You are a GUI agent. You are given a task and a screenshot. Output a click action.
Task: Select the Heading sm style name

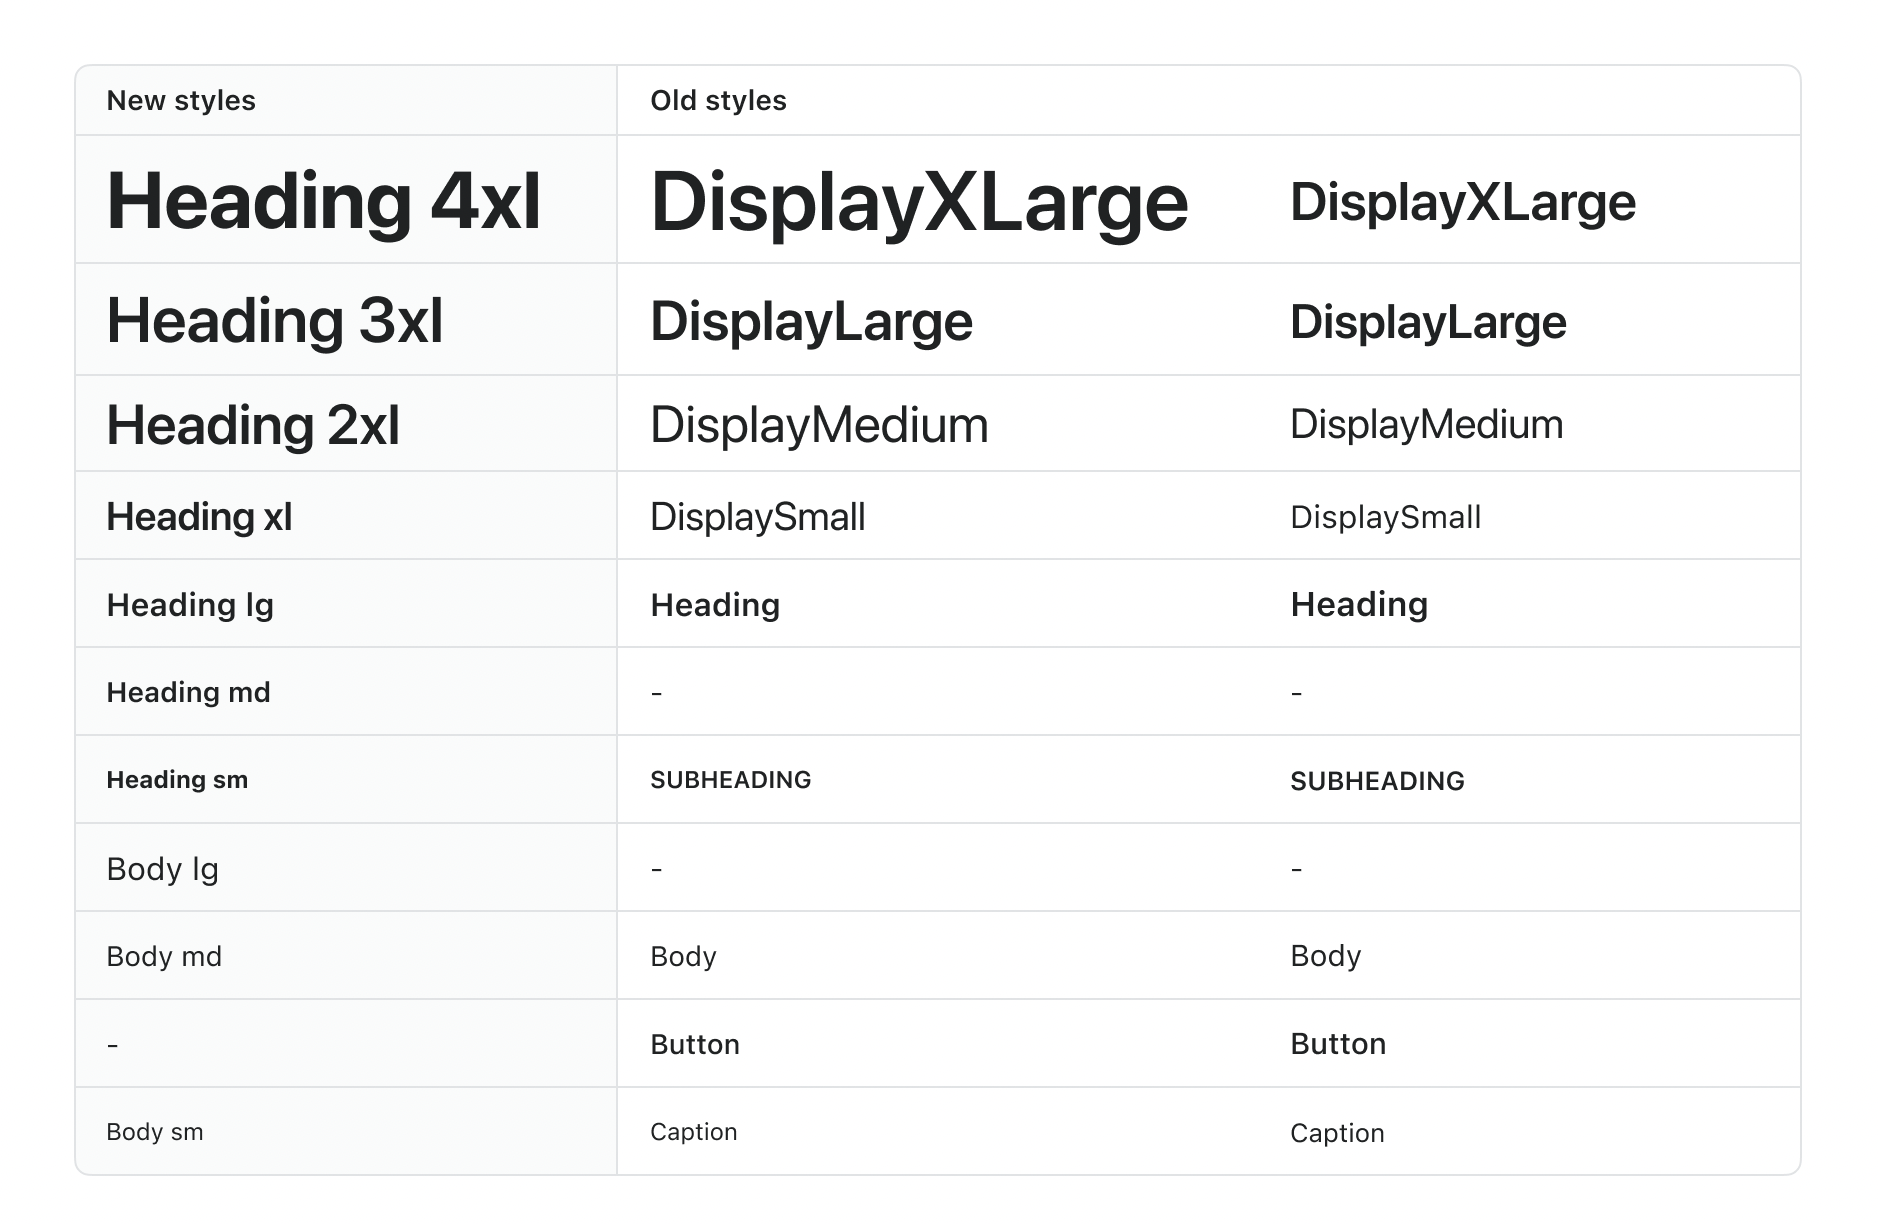tap(177, 779)
